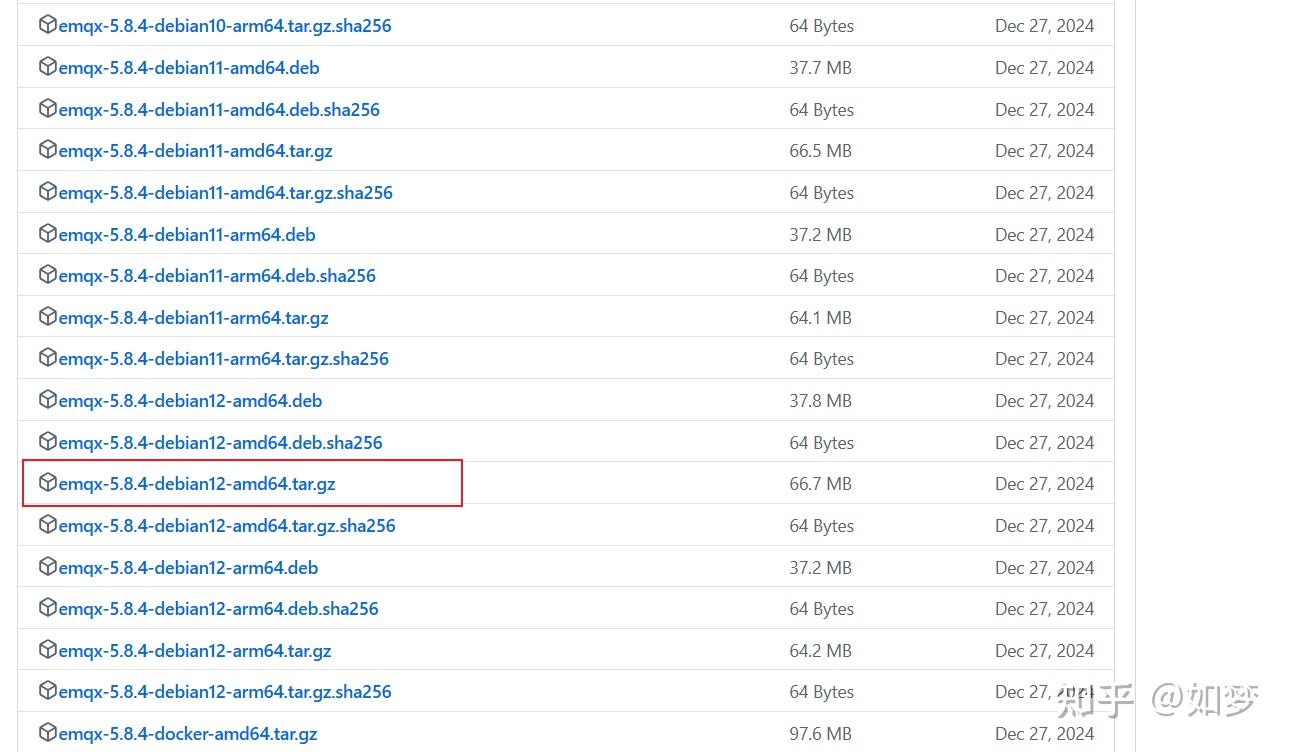Open emqx-5.8.4-debian11-amd64.deb.sha256 checksum link

(219, 110)
